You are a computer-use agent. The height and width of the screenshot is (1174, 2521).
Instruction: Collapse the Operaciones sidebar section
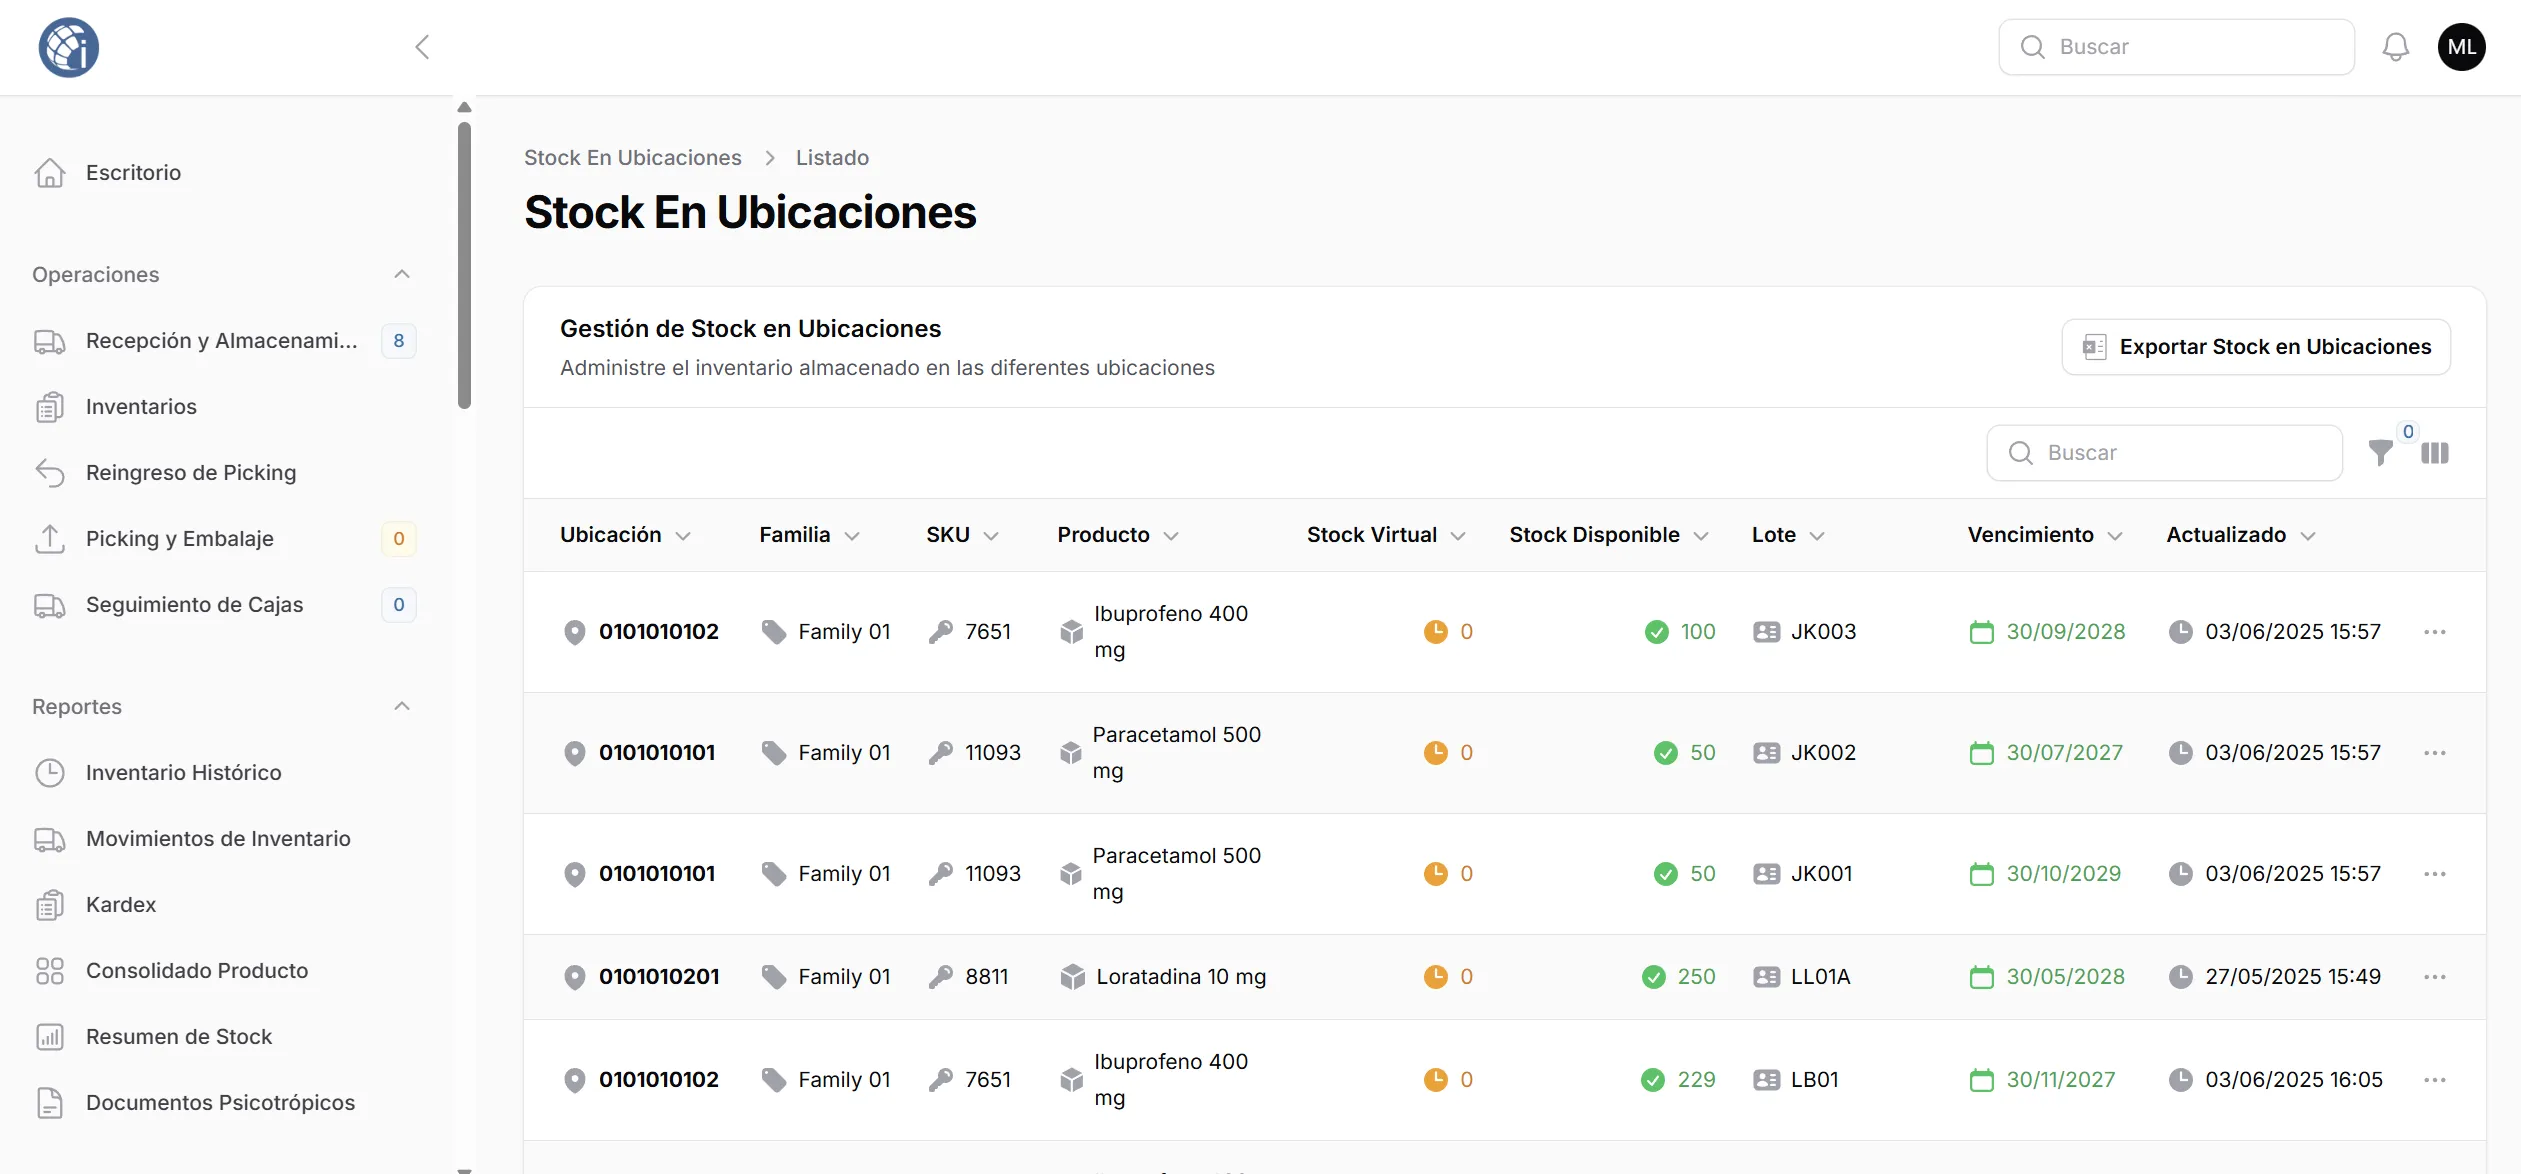point(402,275)
